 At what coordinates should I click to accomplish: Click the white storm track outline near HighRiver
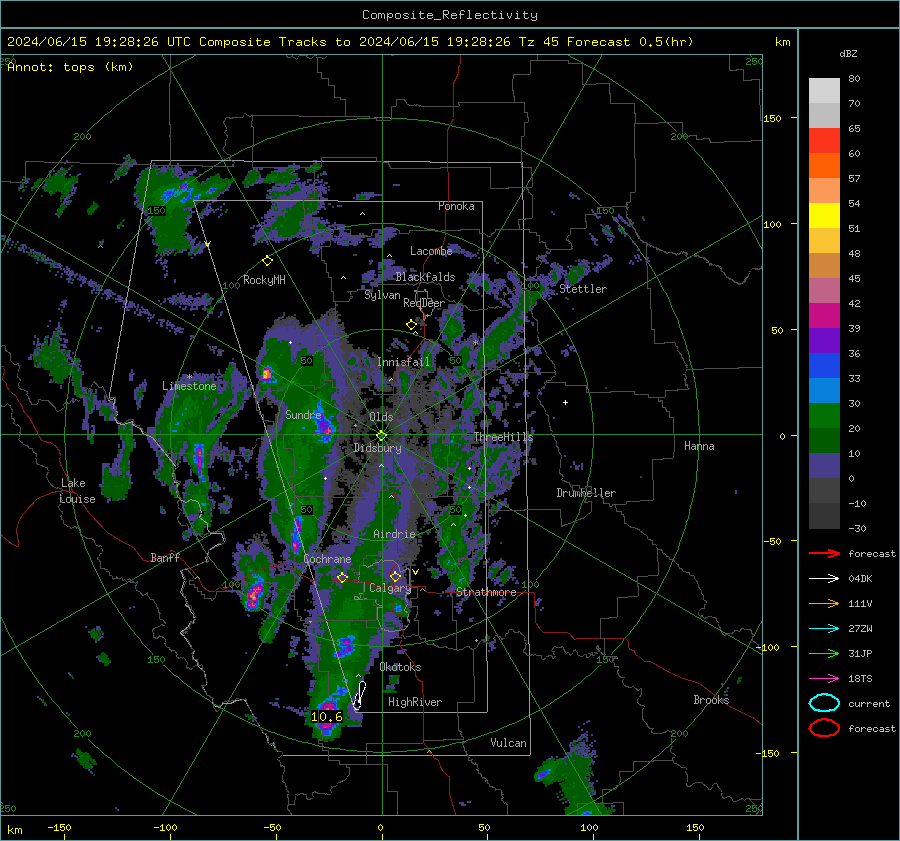[359, 696]
